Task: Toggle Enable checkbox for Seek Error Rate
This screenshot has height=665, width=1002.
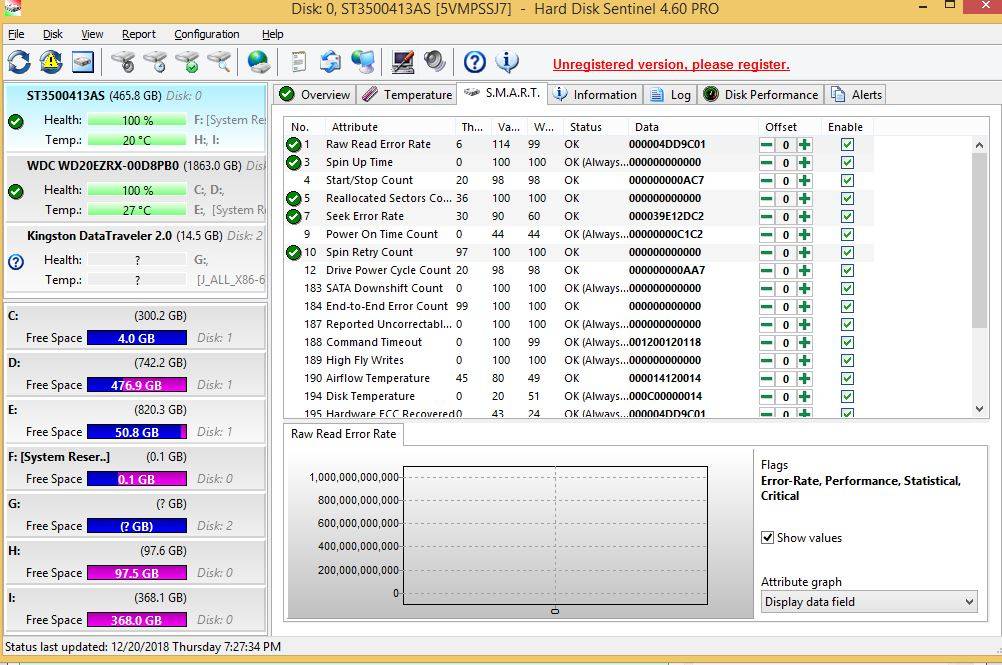Action: (x=847, y=216)
